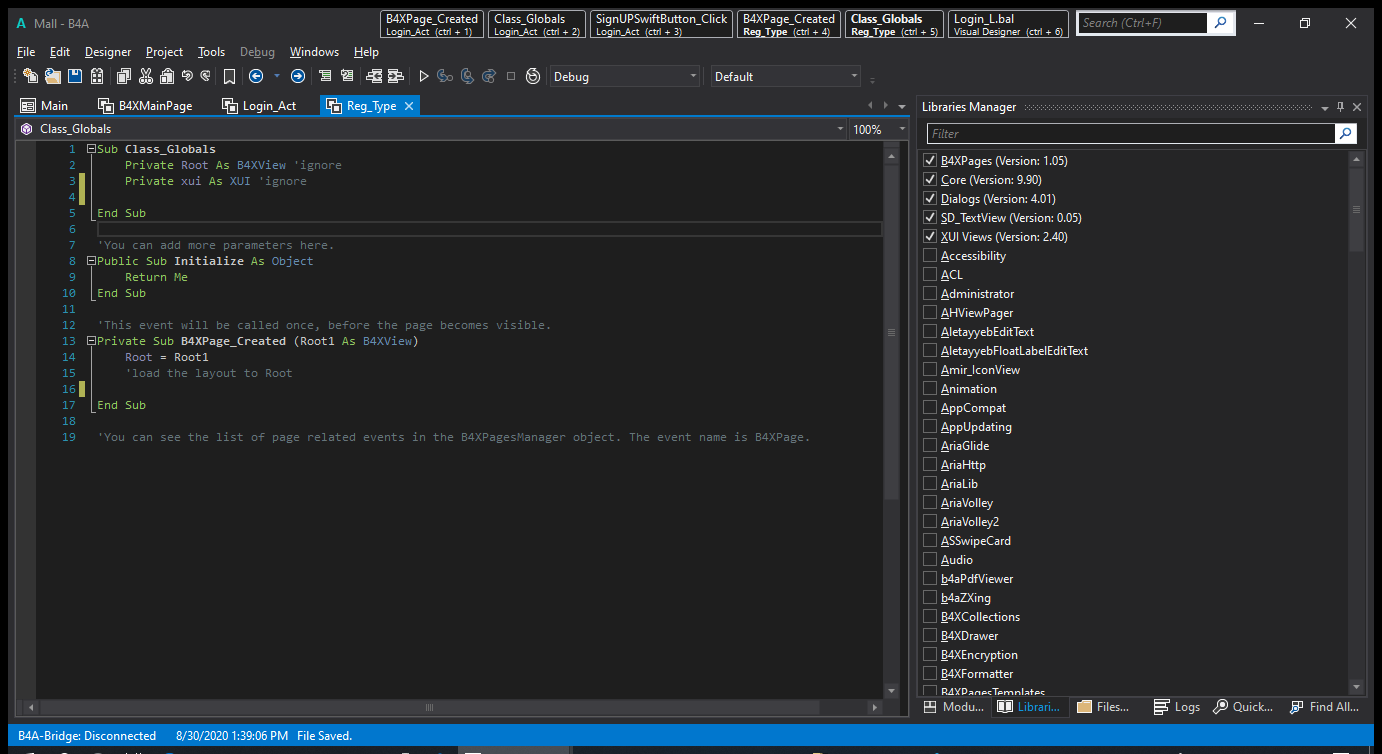Navigate backward with the blue left arrow
The height and width of the screenshot is (754, 1382).
point(256,76)
